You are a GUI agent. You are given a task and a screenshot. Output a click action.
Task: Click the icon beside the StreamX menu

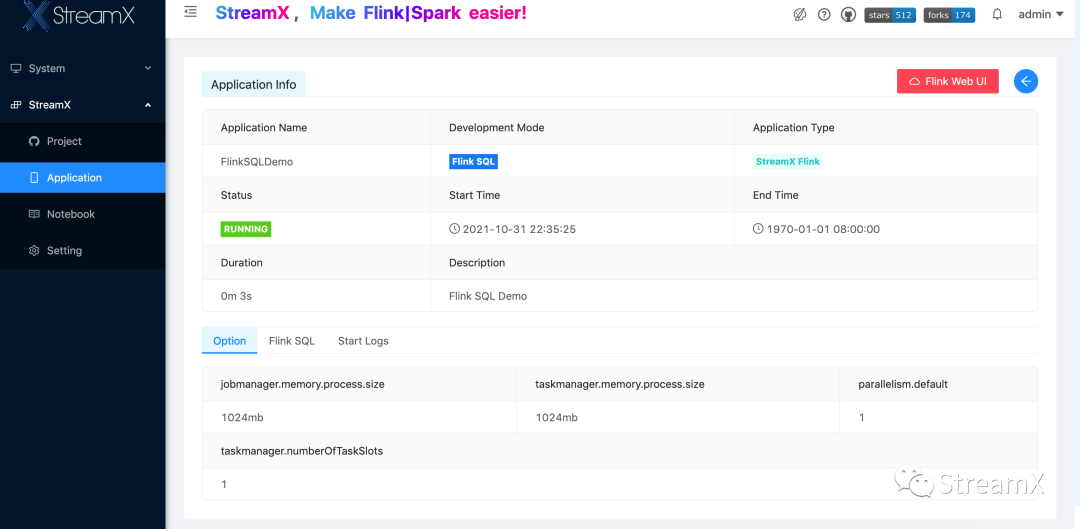16,105
